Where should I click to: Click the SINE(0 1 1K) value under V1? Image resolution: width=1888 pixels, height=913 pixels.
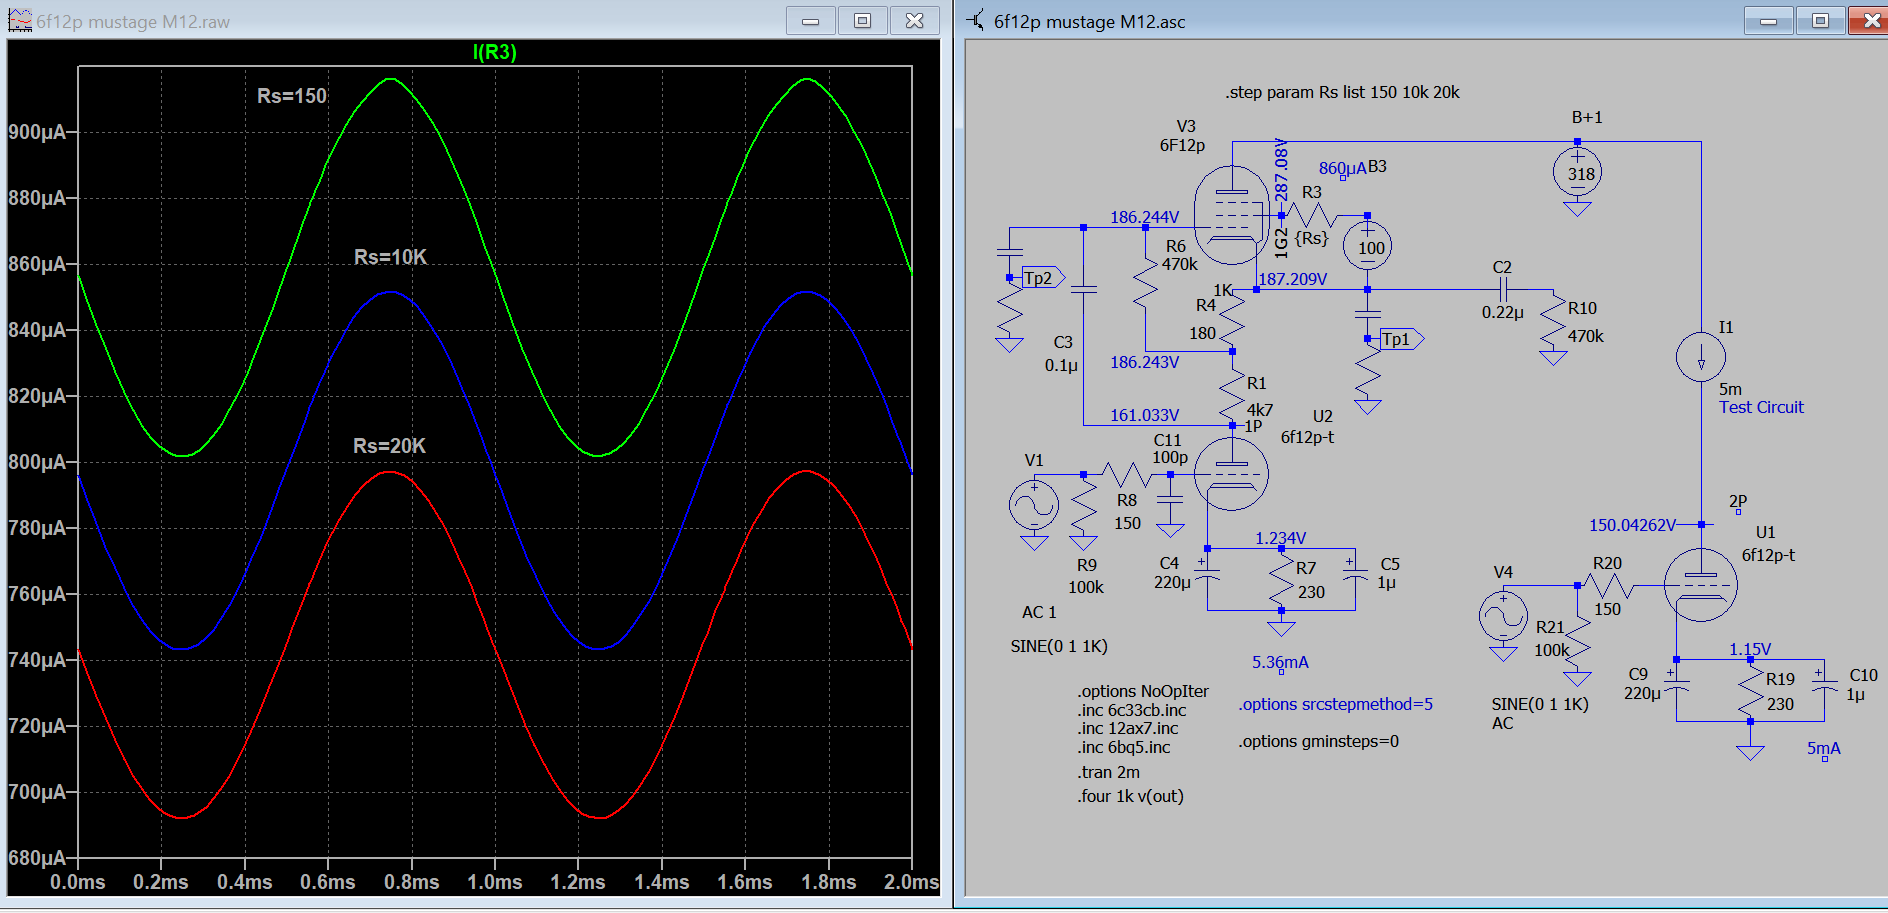(x=1059, y=646)
